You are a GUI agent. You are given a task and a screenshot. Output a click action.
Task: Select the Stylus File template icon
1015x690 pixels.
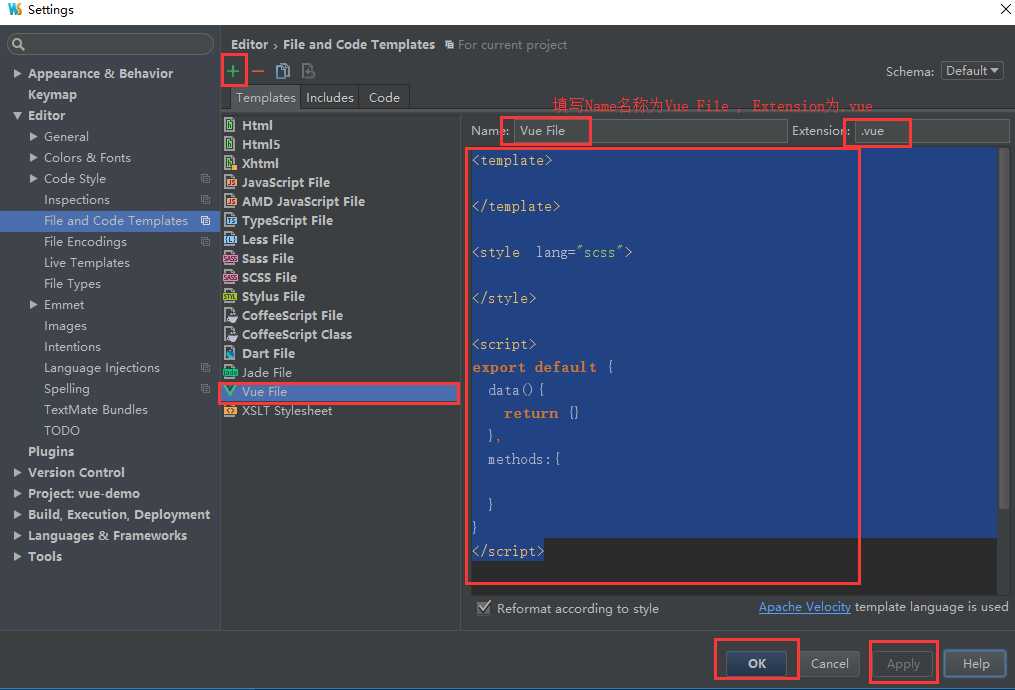(230, 296)
